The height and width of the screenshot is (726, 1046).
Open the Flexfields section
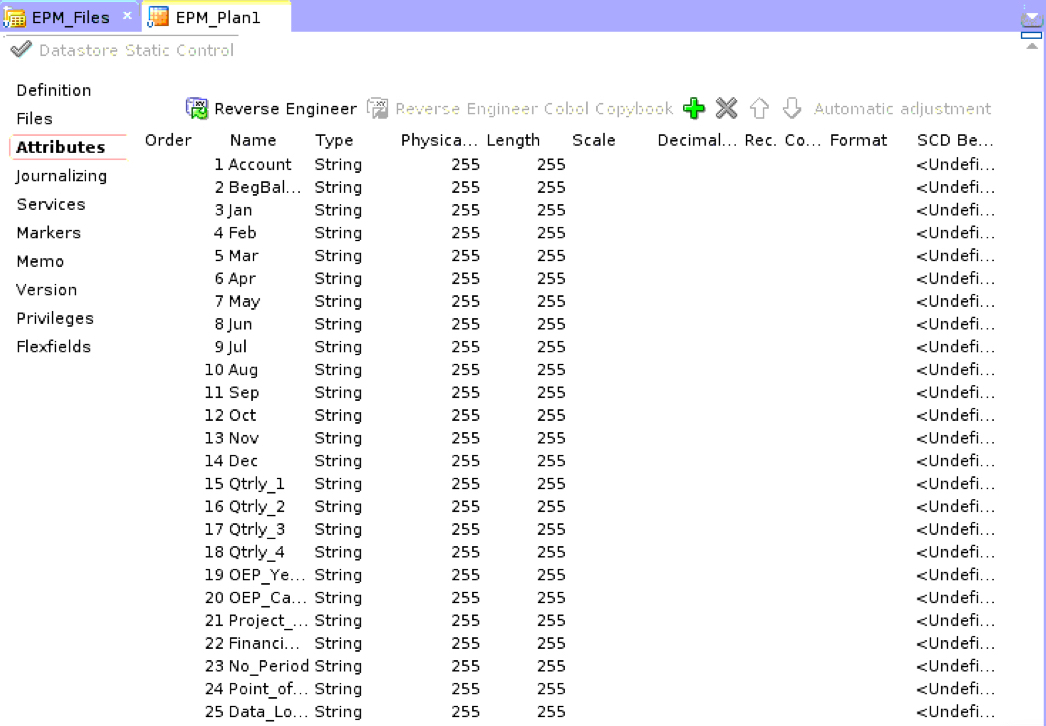tap(53, 347)
